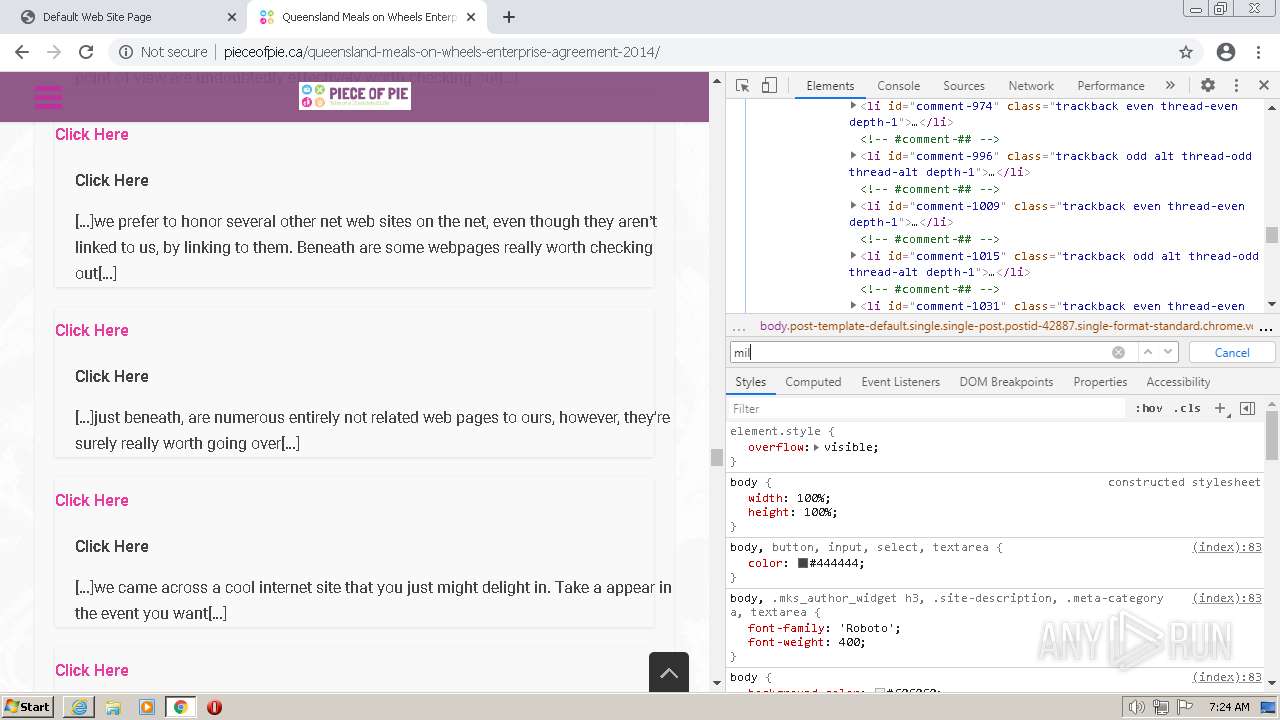Launch Internet Explorer from taskbar
1280x720 pixels.
79,707
